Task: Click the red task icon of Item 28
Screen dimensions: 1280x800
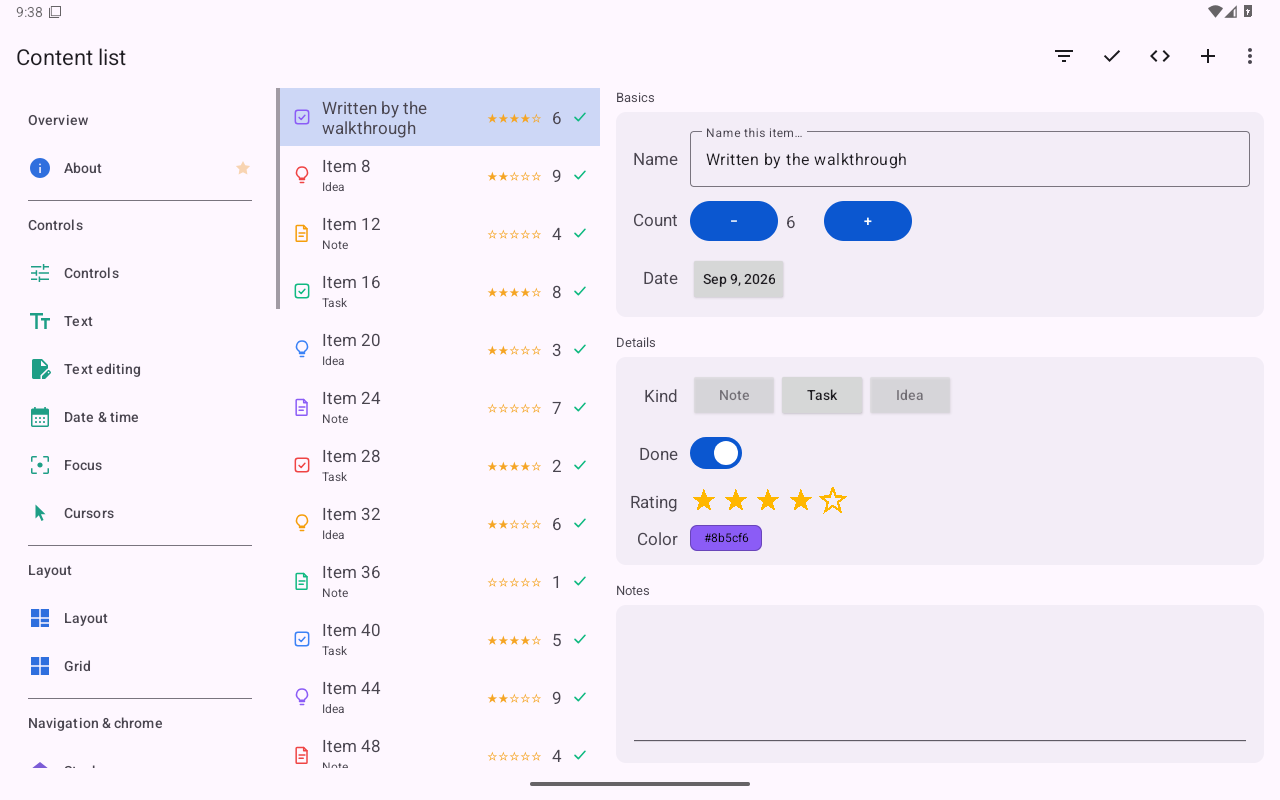Action: click(x=302, y=465)
